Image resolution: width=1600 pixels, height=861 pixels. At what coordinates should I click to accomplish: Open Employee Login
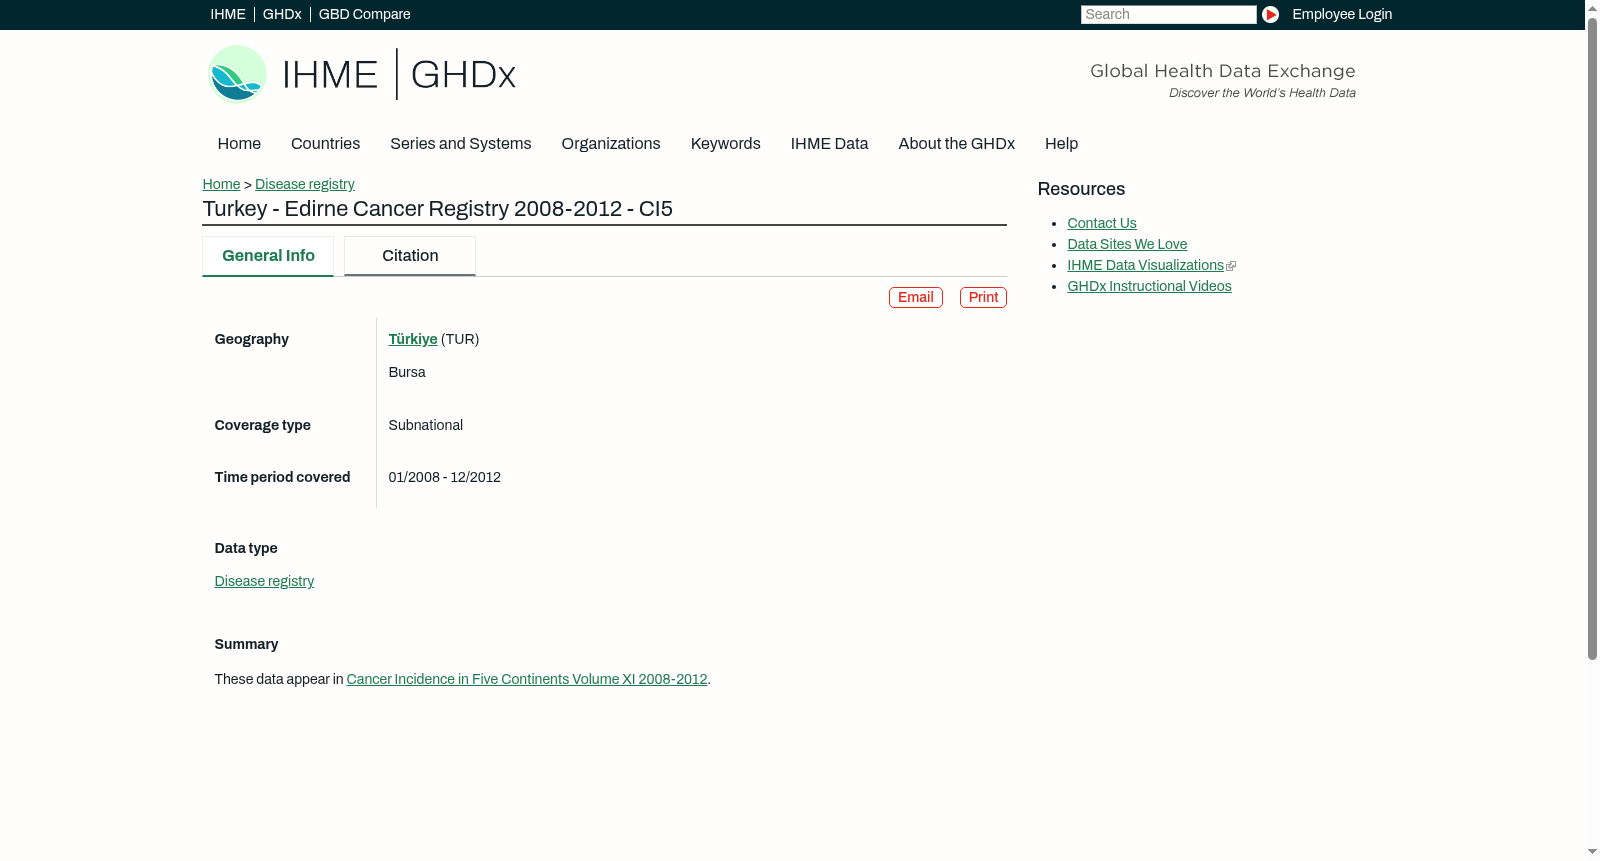(1342, 14)
